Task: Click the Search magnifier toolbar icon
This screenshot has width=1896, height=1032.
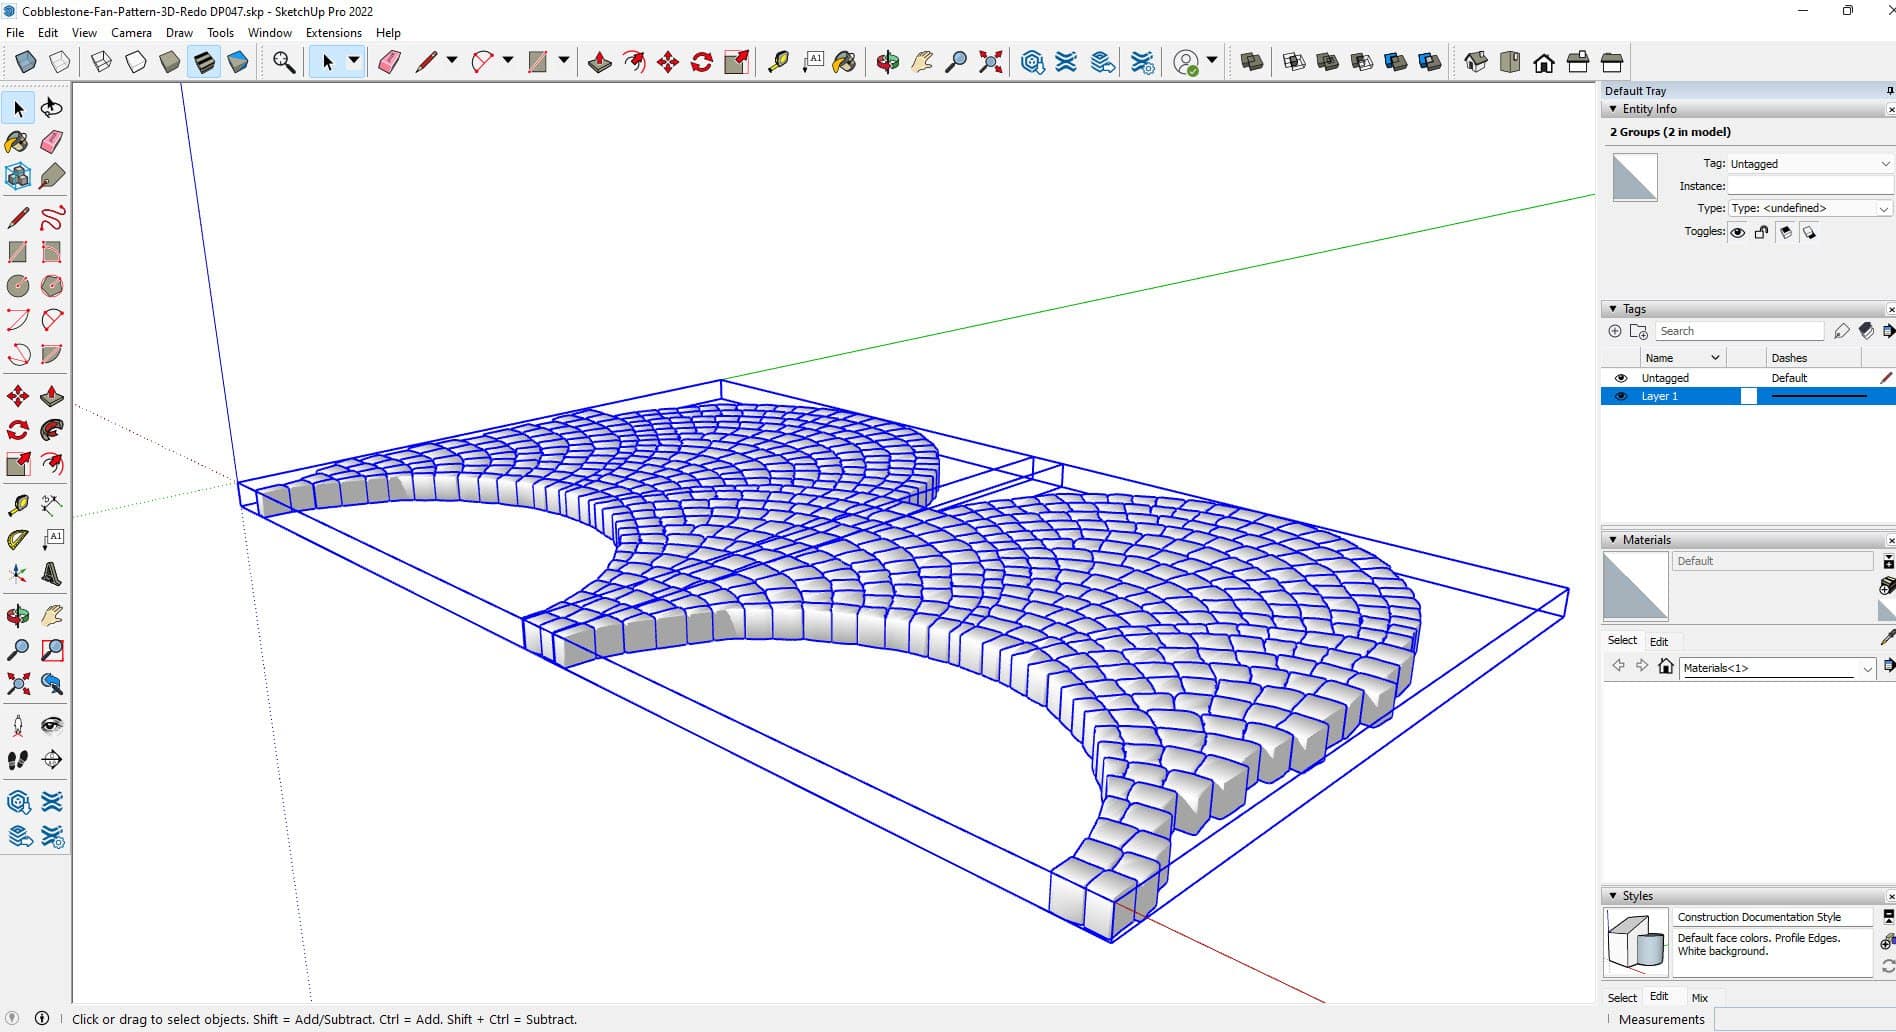Action: 284,63
